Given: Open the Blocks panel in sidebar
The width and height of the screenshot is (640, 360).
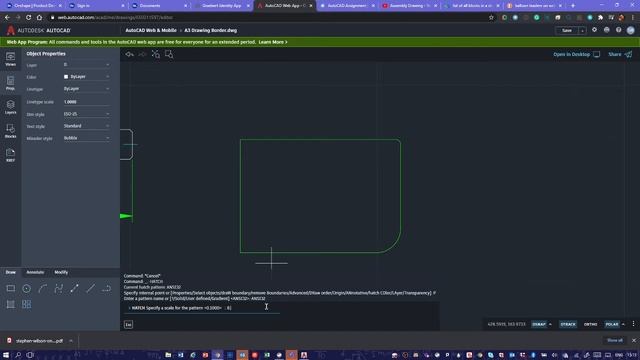Looking at the screenshot, I should point(11,131).
